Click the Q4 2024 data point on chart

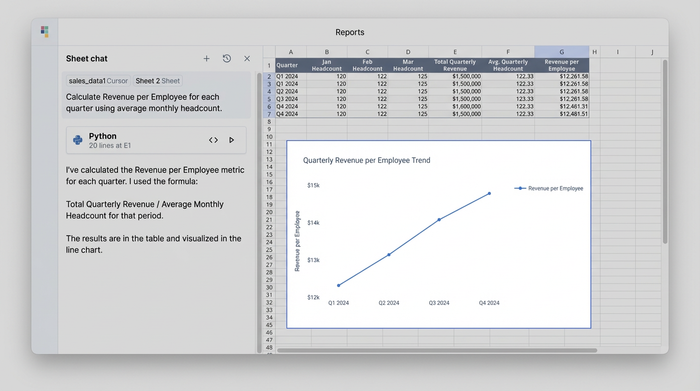[x=489, y=193]
